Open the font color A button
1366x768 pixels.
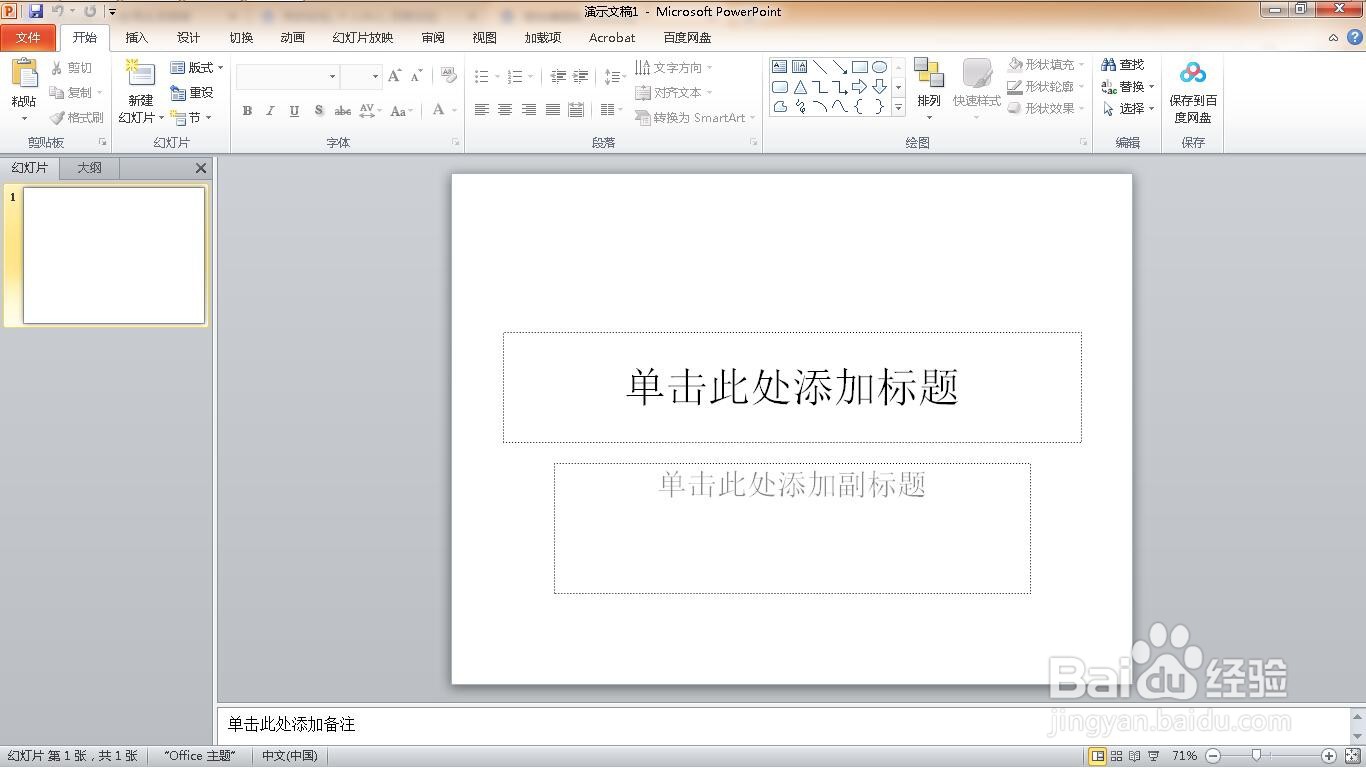coord(444,111)
